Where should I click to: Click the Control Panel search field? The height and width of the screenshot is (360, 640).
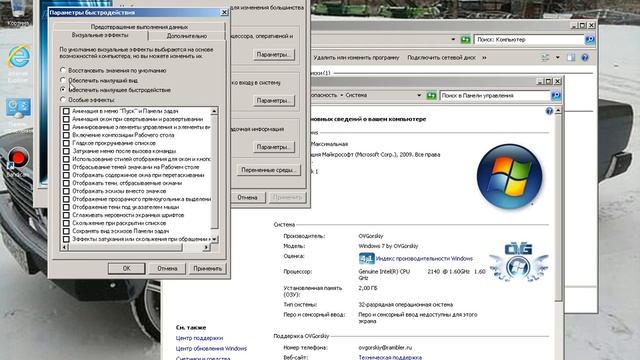[495, 96]
